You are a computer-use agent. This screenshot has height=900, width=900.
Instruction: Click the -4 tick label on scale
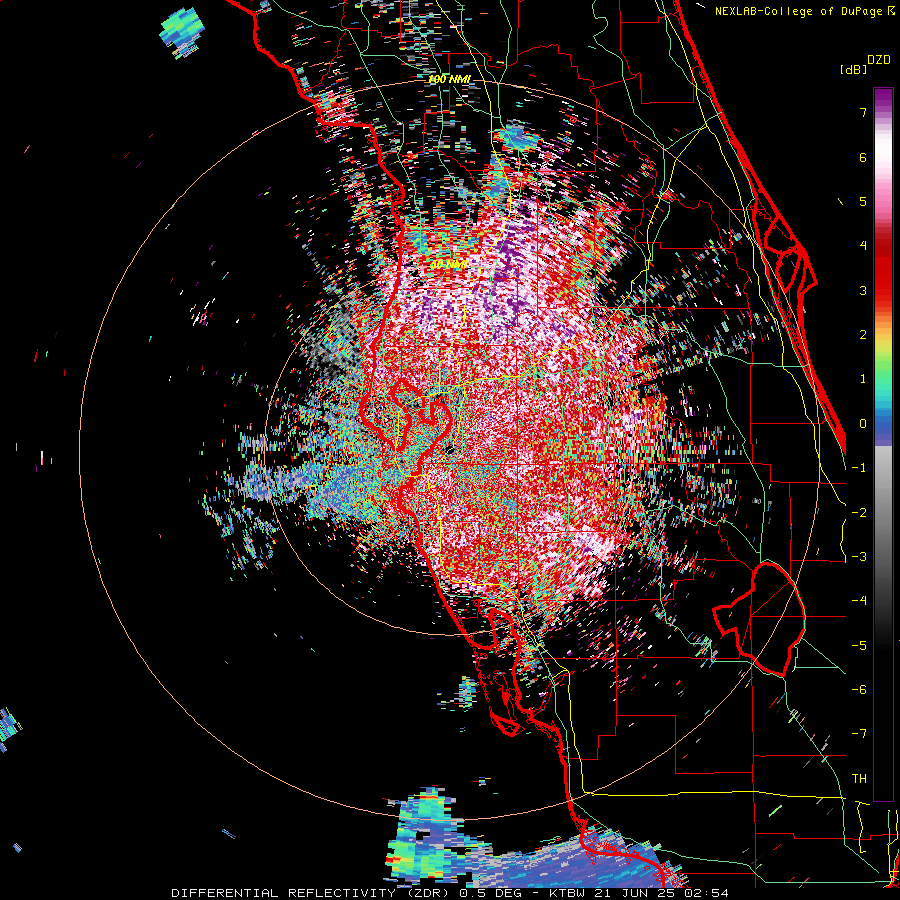[x=859, y=601]
